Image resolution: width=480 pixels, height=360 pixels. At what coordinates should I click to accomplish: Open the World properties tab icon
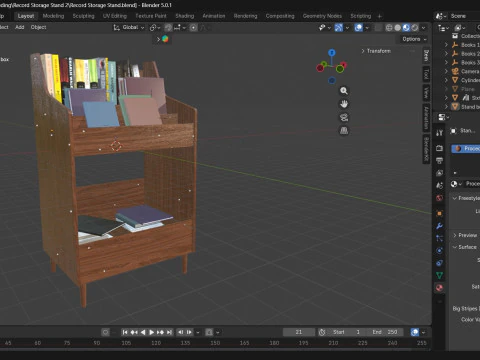point(439,198)
